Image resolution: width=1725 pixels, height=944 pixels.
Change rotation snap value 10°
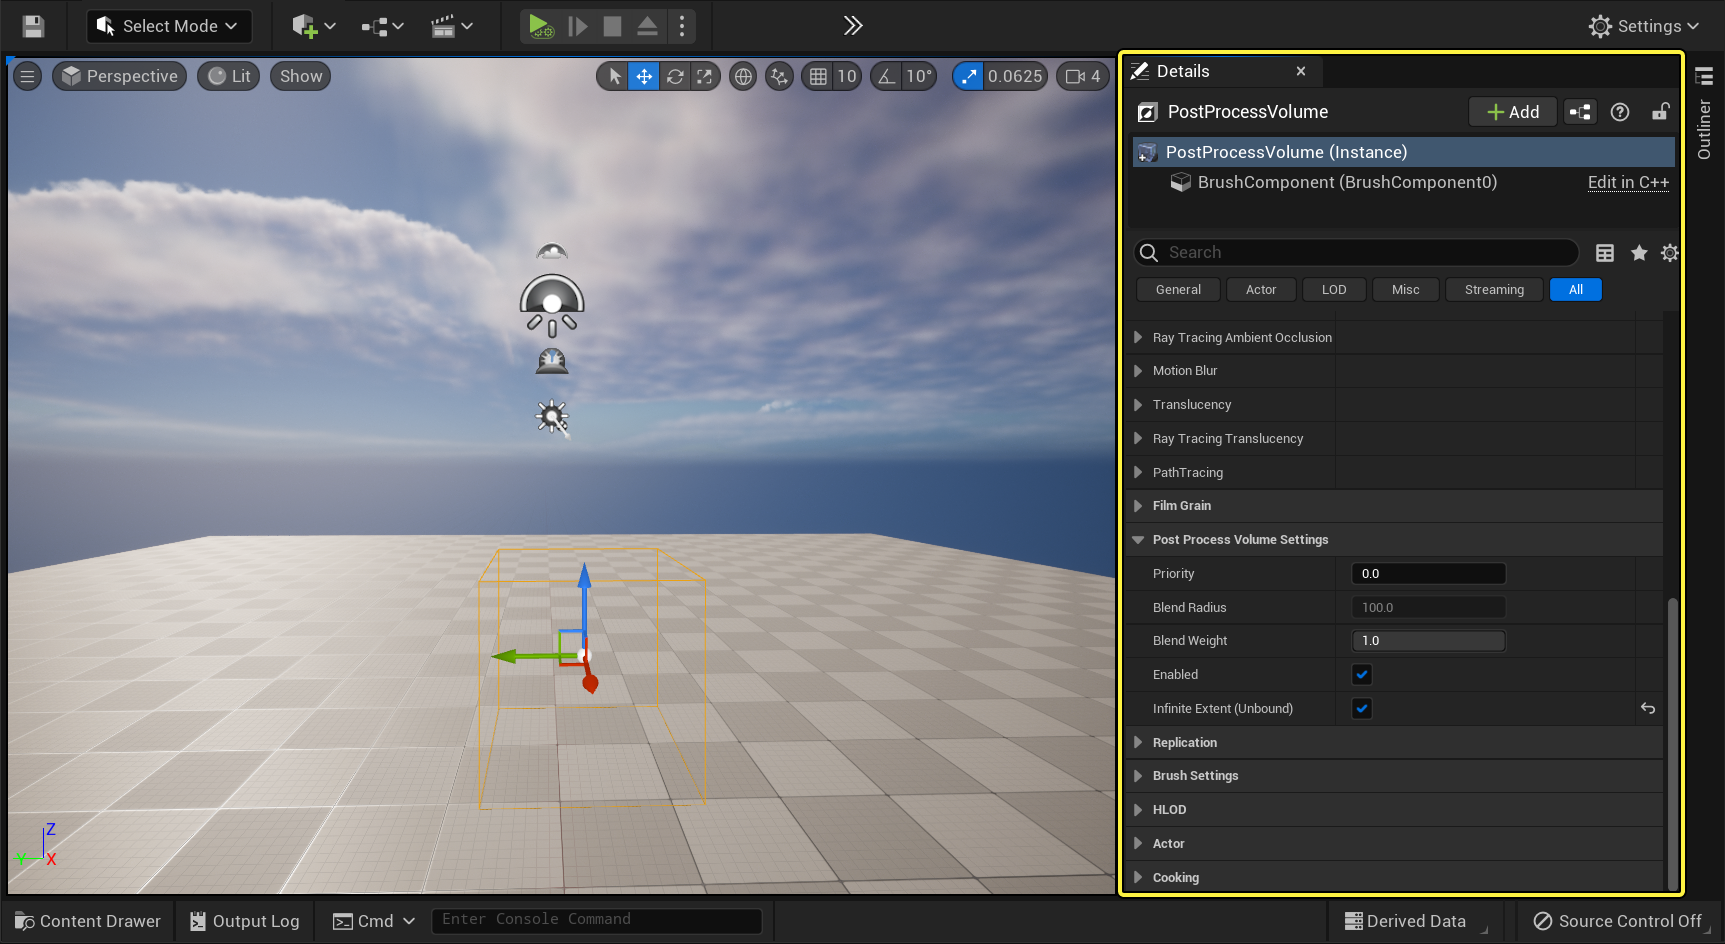click(918, 76)
